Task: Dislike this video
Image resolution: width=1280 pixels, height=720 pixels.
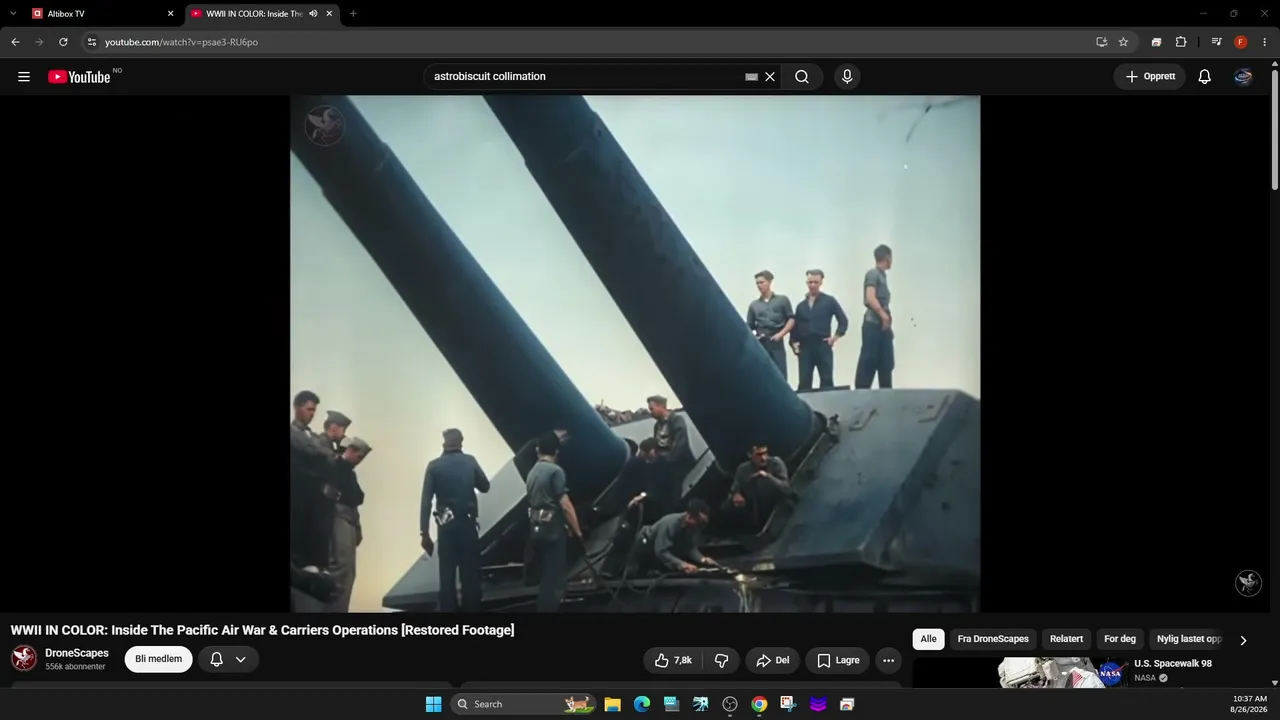Action: coord(721,660)
